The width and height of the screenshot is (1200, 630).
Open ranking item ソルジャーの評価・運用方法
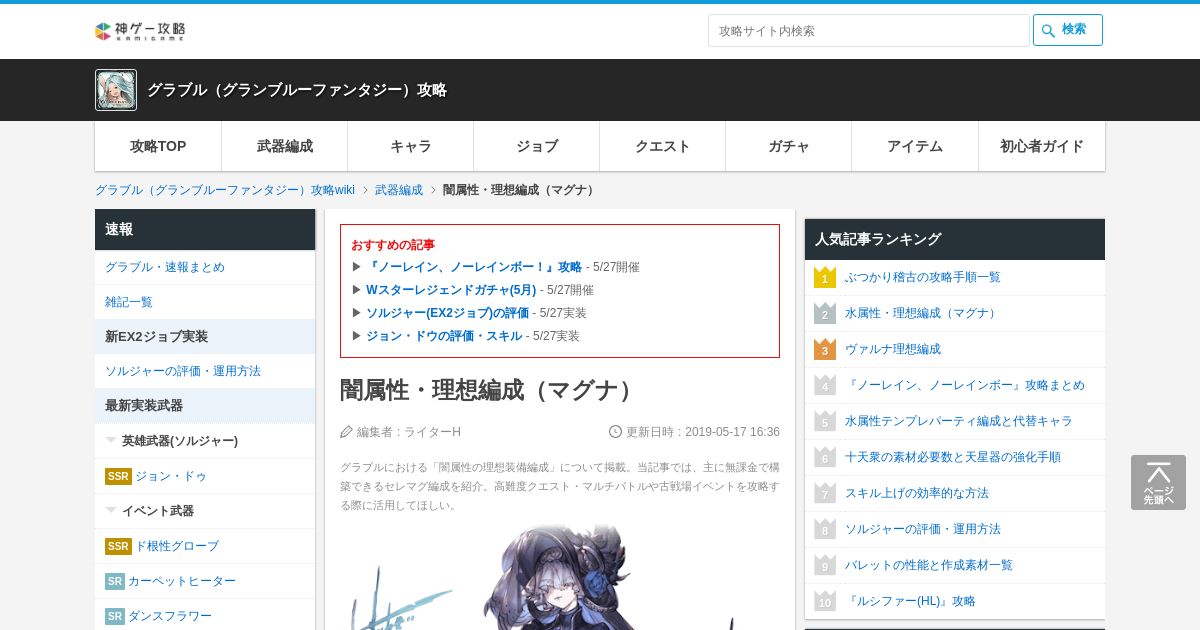923,529
